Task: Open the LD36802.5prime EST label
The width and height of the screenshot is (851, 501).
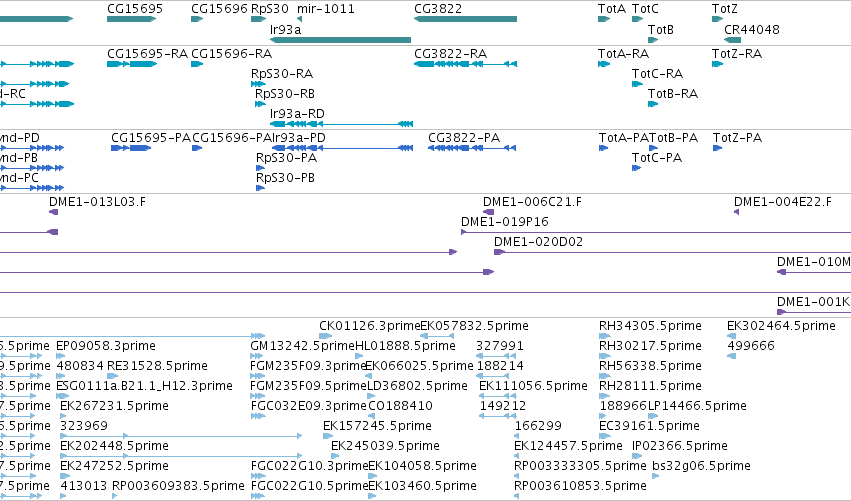Action: [417, 386]
